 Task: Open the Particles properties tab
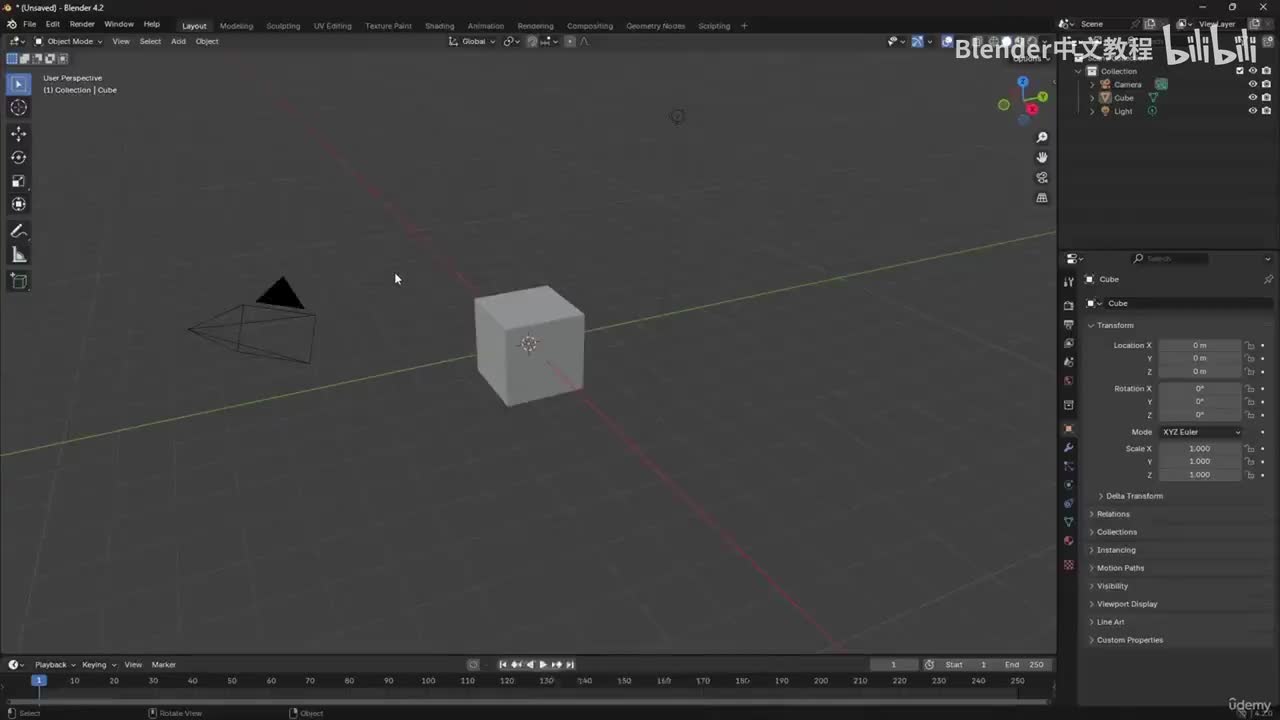pos(1068,466)
